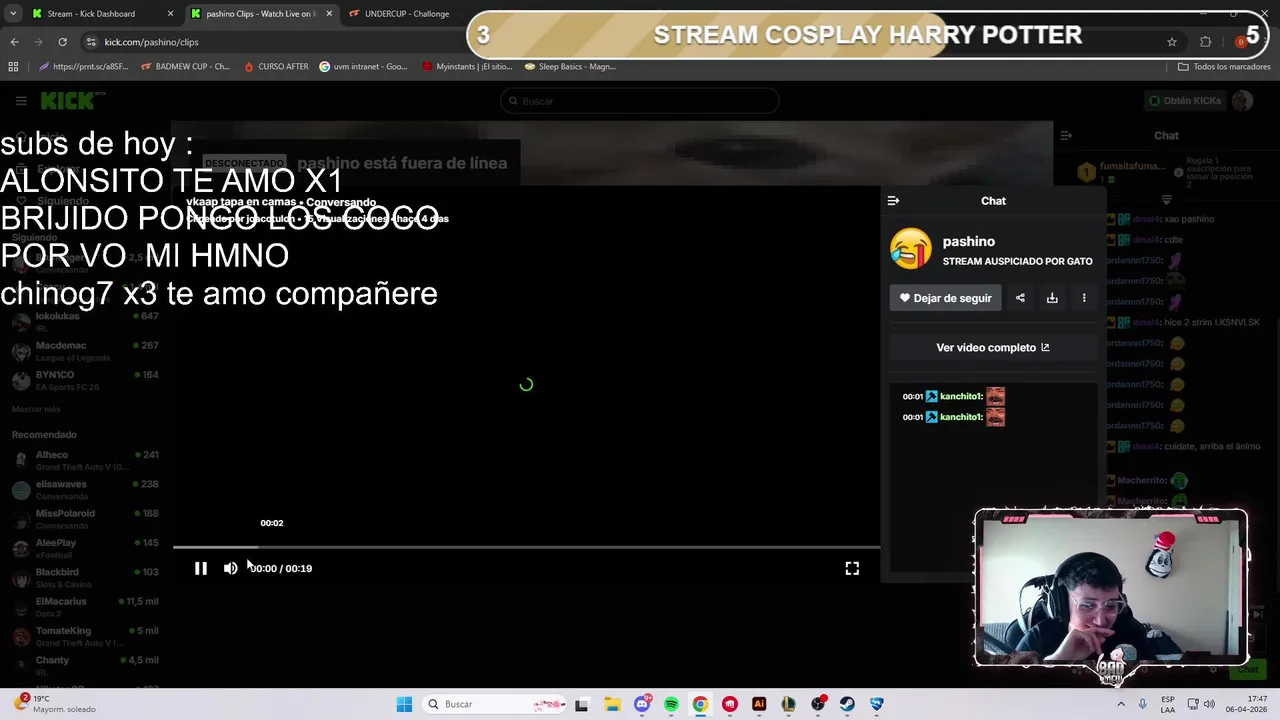The width and height of the screenshot is (1280, 720).
Task: Open BYN1CO channel in sidebar
Action: pyautogui.click(x=85, y=380)
